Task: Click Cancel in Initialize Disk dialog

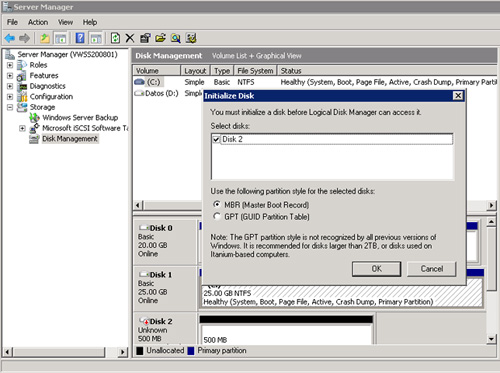Action: click(432, 269)
